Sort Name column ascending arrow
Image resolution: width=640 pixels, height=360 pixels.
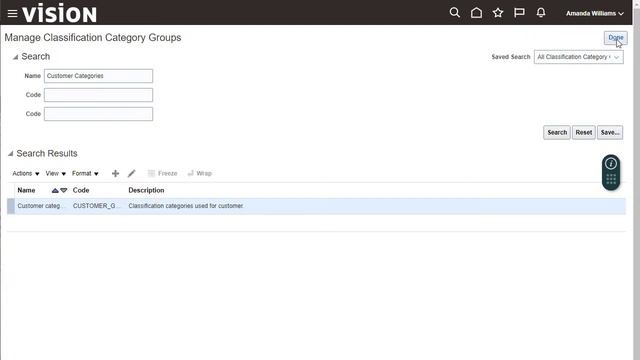55,190
